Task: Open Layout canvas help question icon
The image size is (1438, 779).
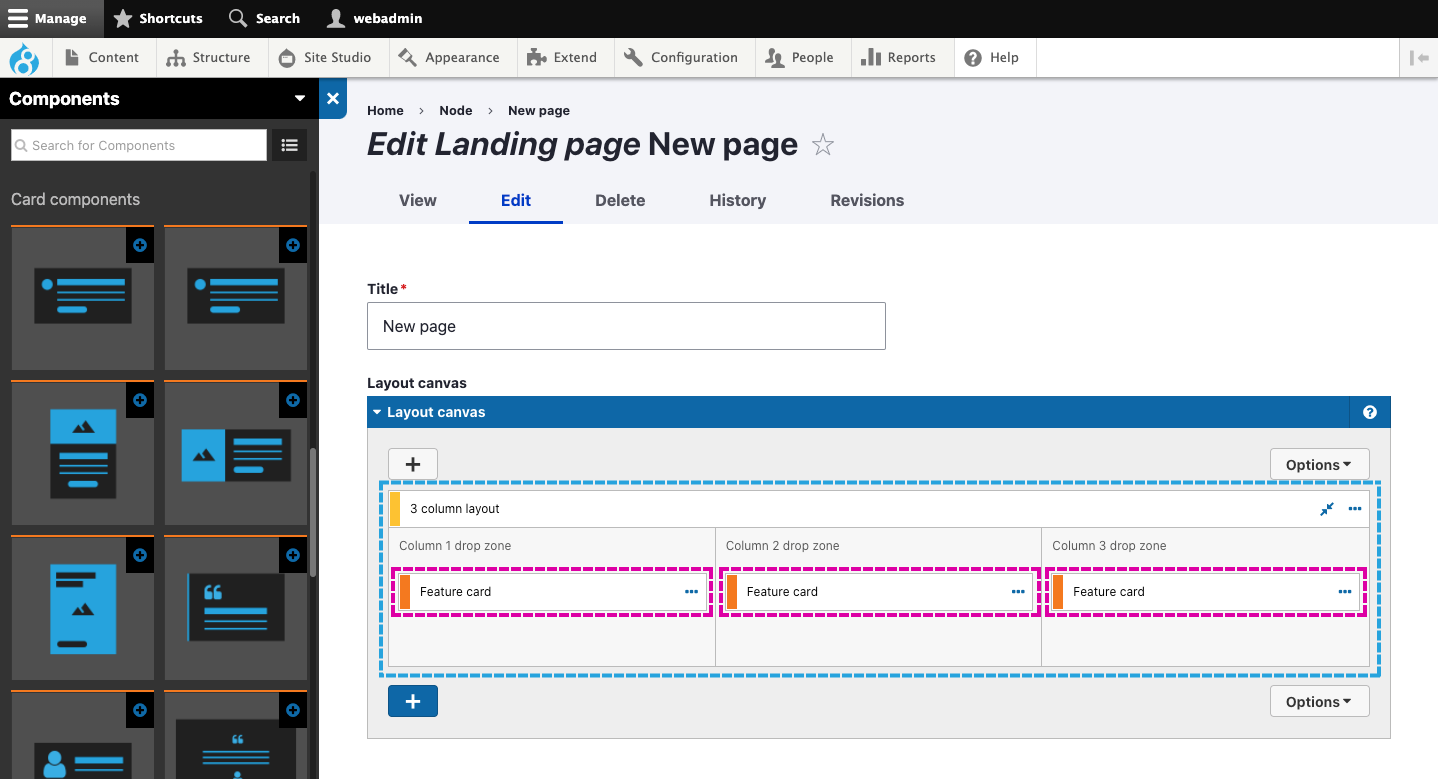Action: click(x=1370, y=412)
